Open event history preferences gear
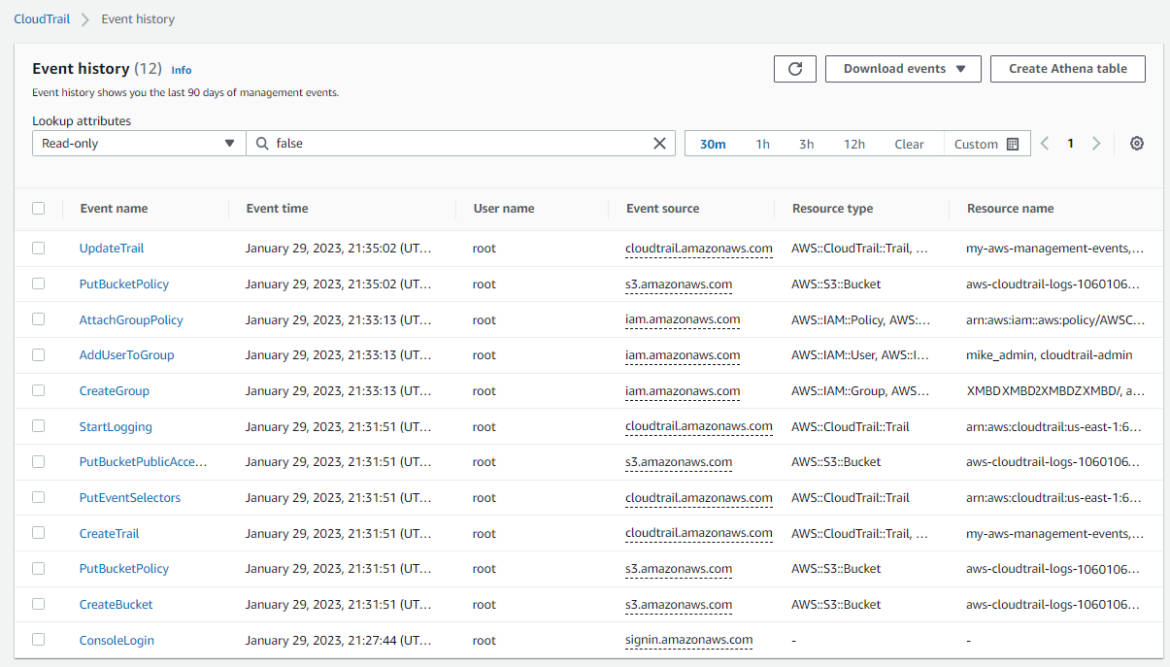 1136,143
